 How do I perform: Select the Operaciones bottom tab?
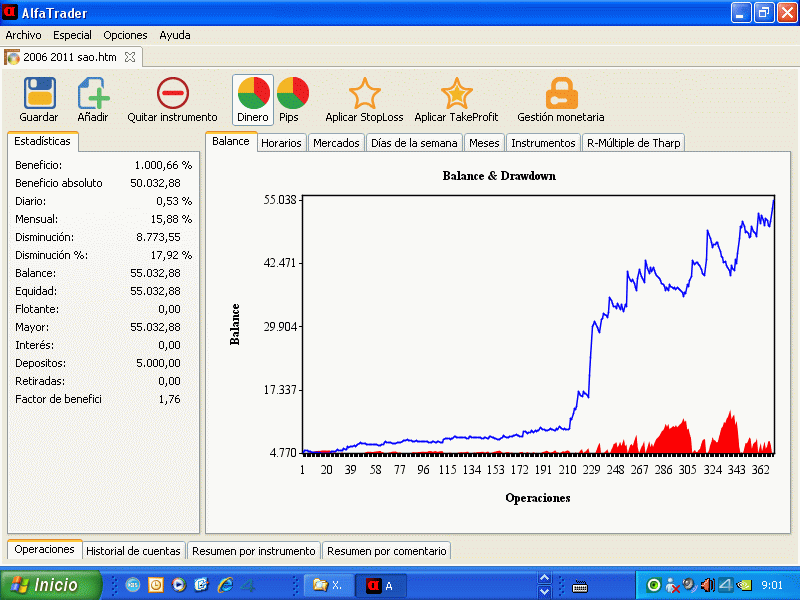point(44,549)
